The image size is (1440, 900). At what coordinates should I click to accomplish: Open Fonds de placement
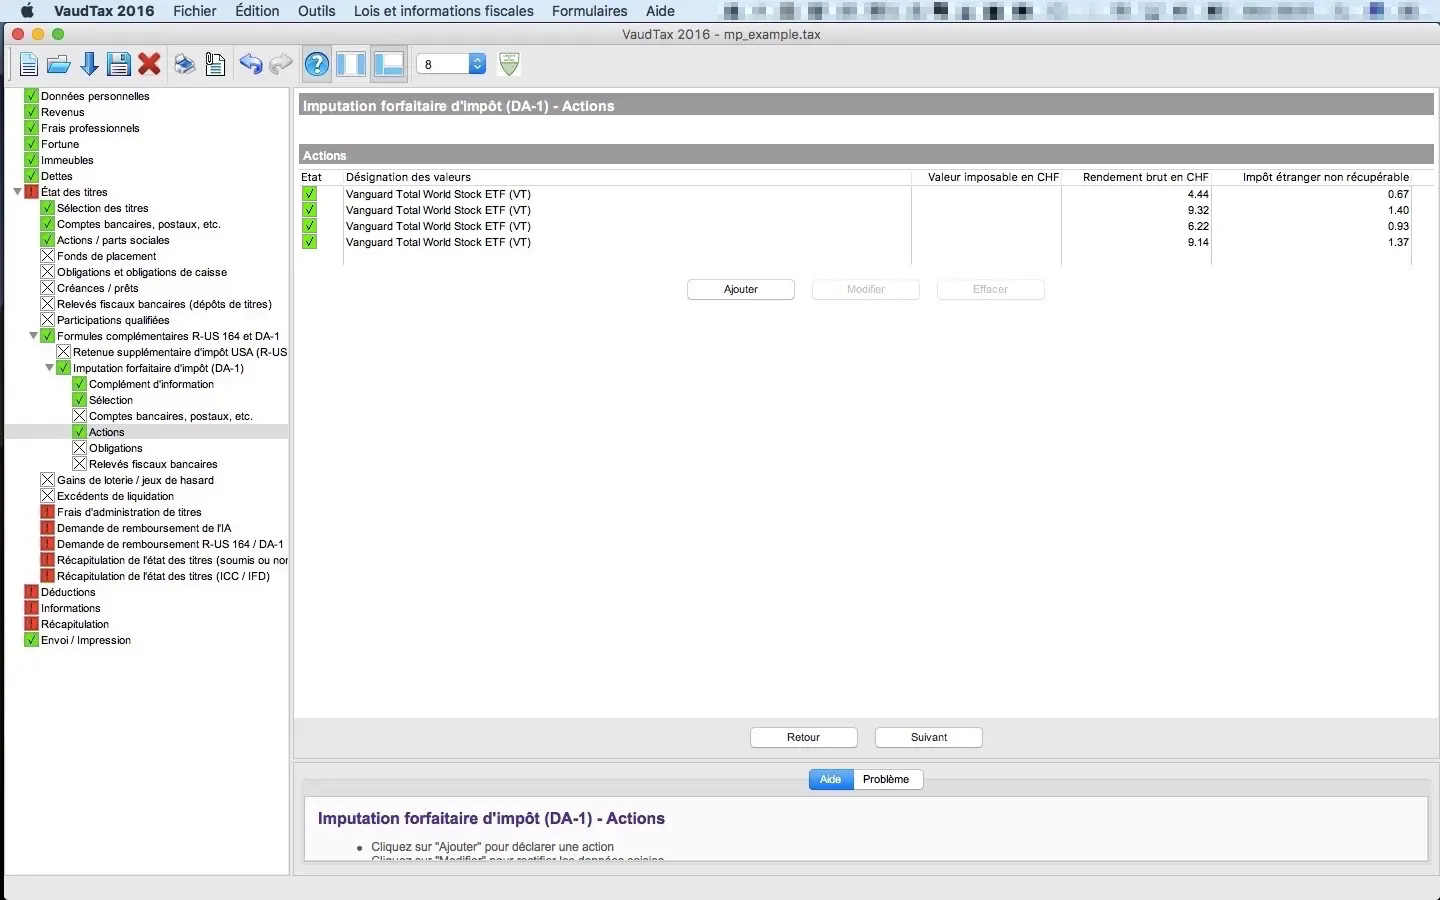tap(107, 256)
